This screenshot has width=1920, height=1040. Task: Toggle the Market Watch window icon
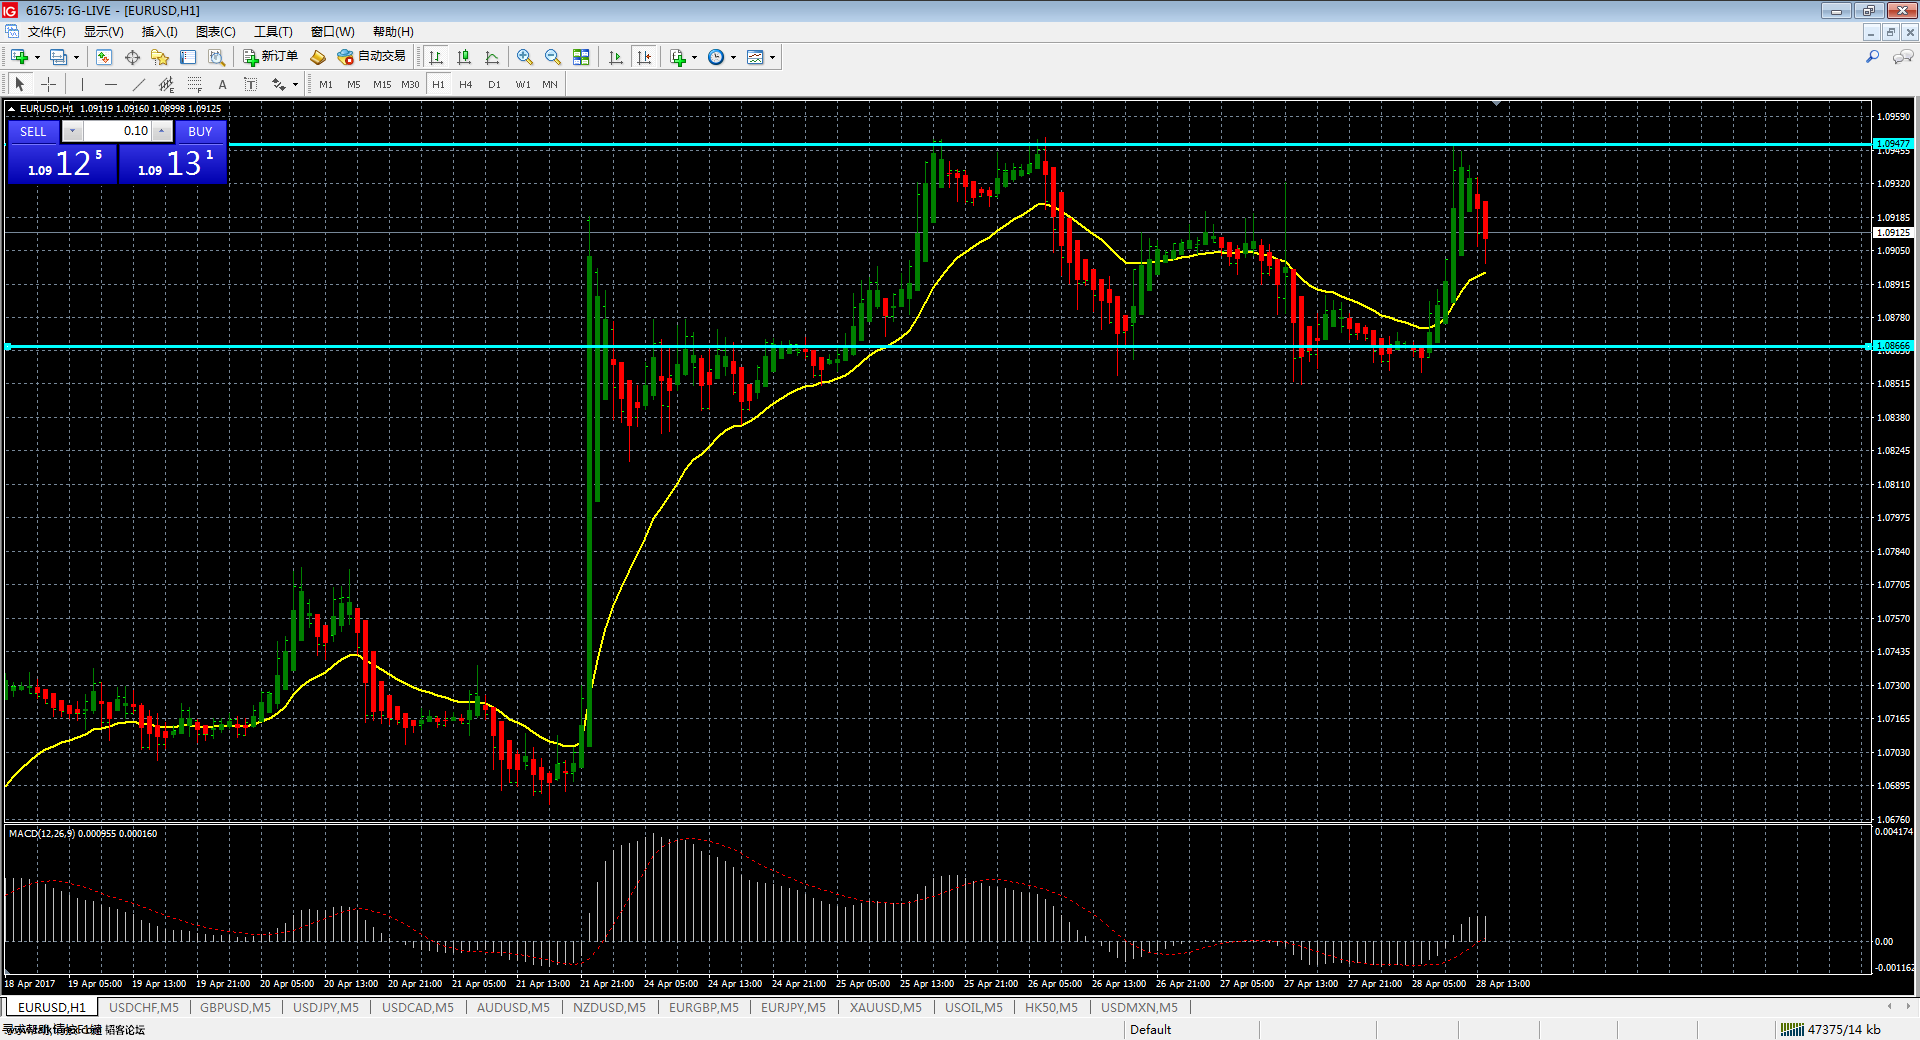[104, 57]
